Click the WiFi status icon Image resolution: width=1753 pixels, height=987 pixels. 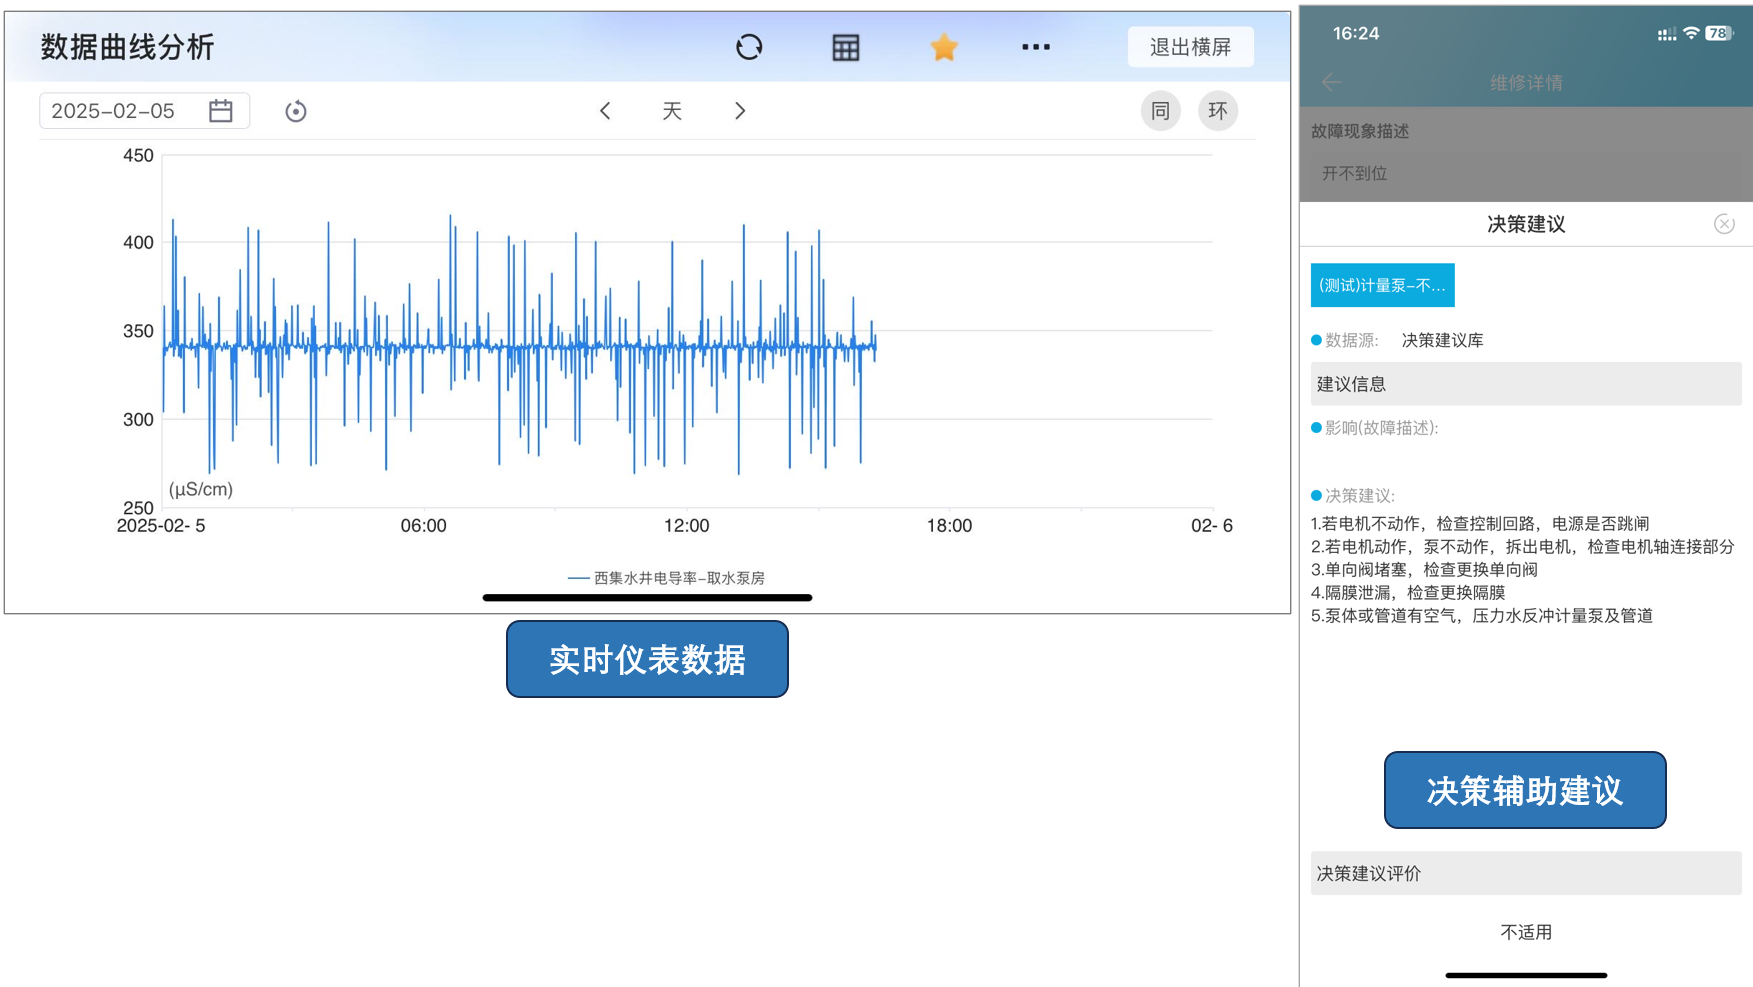[1691, 33]
